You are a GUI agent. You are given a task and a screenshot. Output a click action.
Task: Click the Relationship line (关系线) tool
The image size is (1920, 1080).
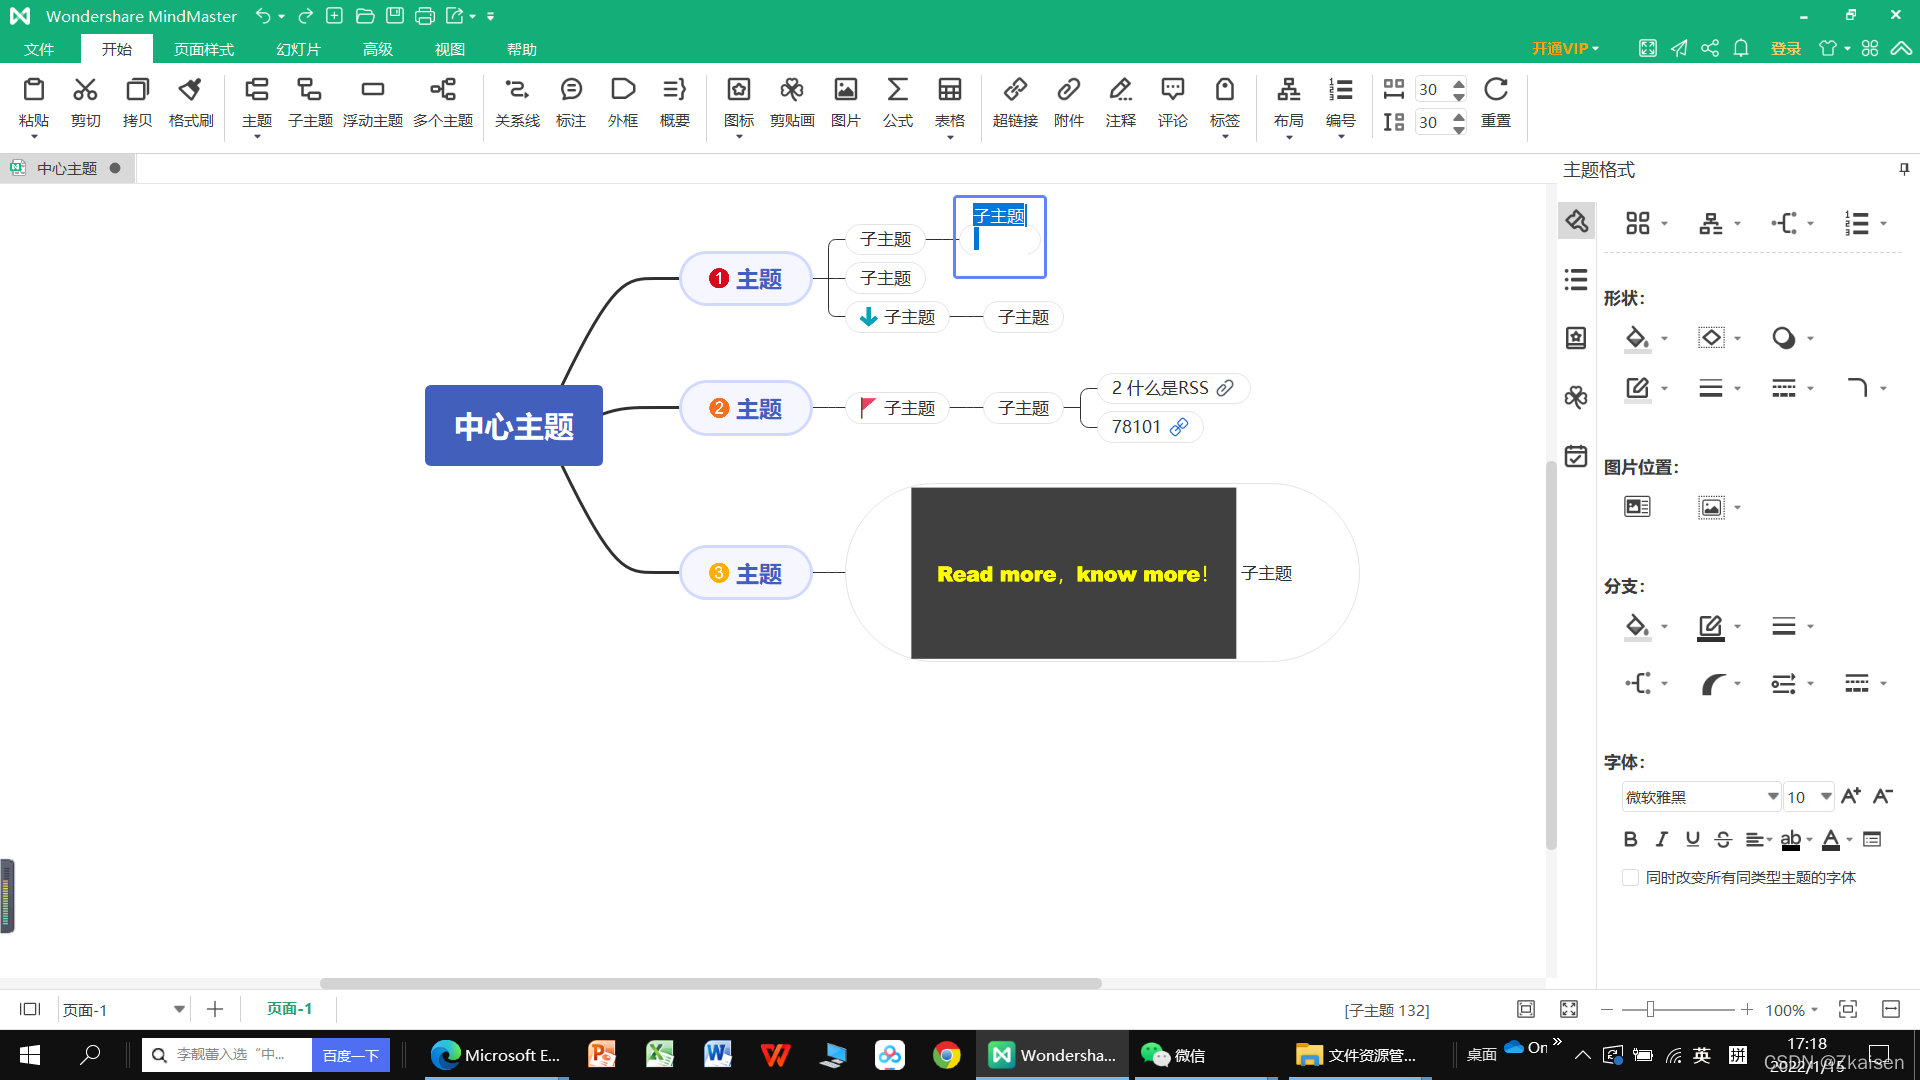(x=516, y=102)
